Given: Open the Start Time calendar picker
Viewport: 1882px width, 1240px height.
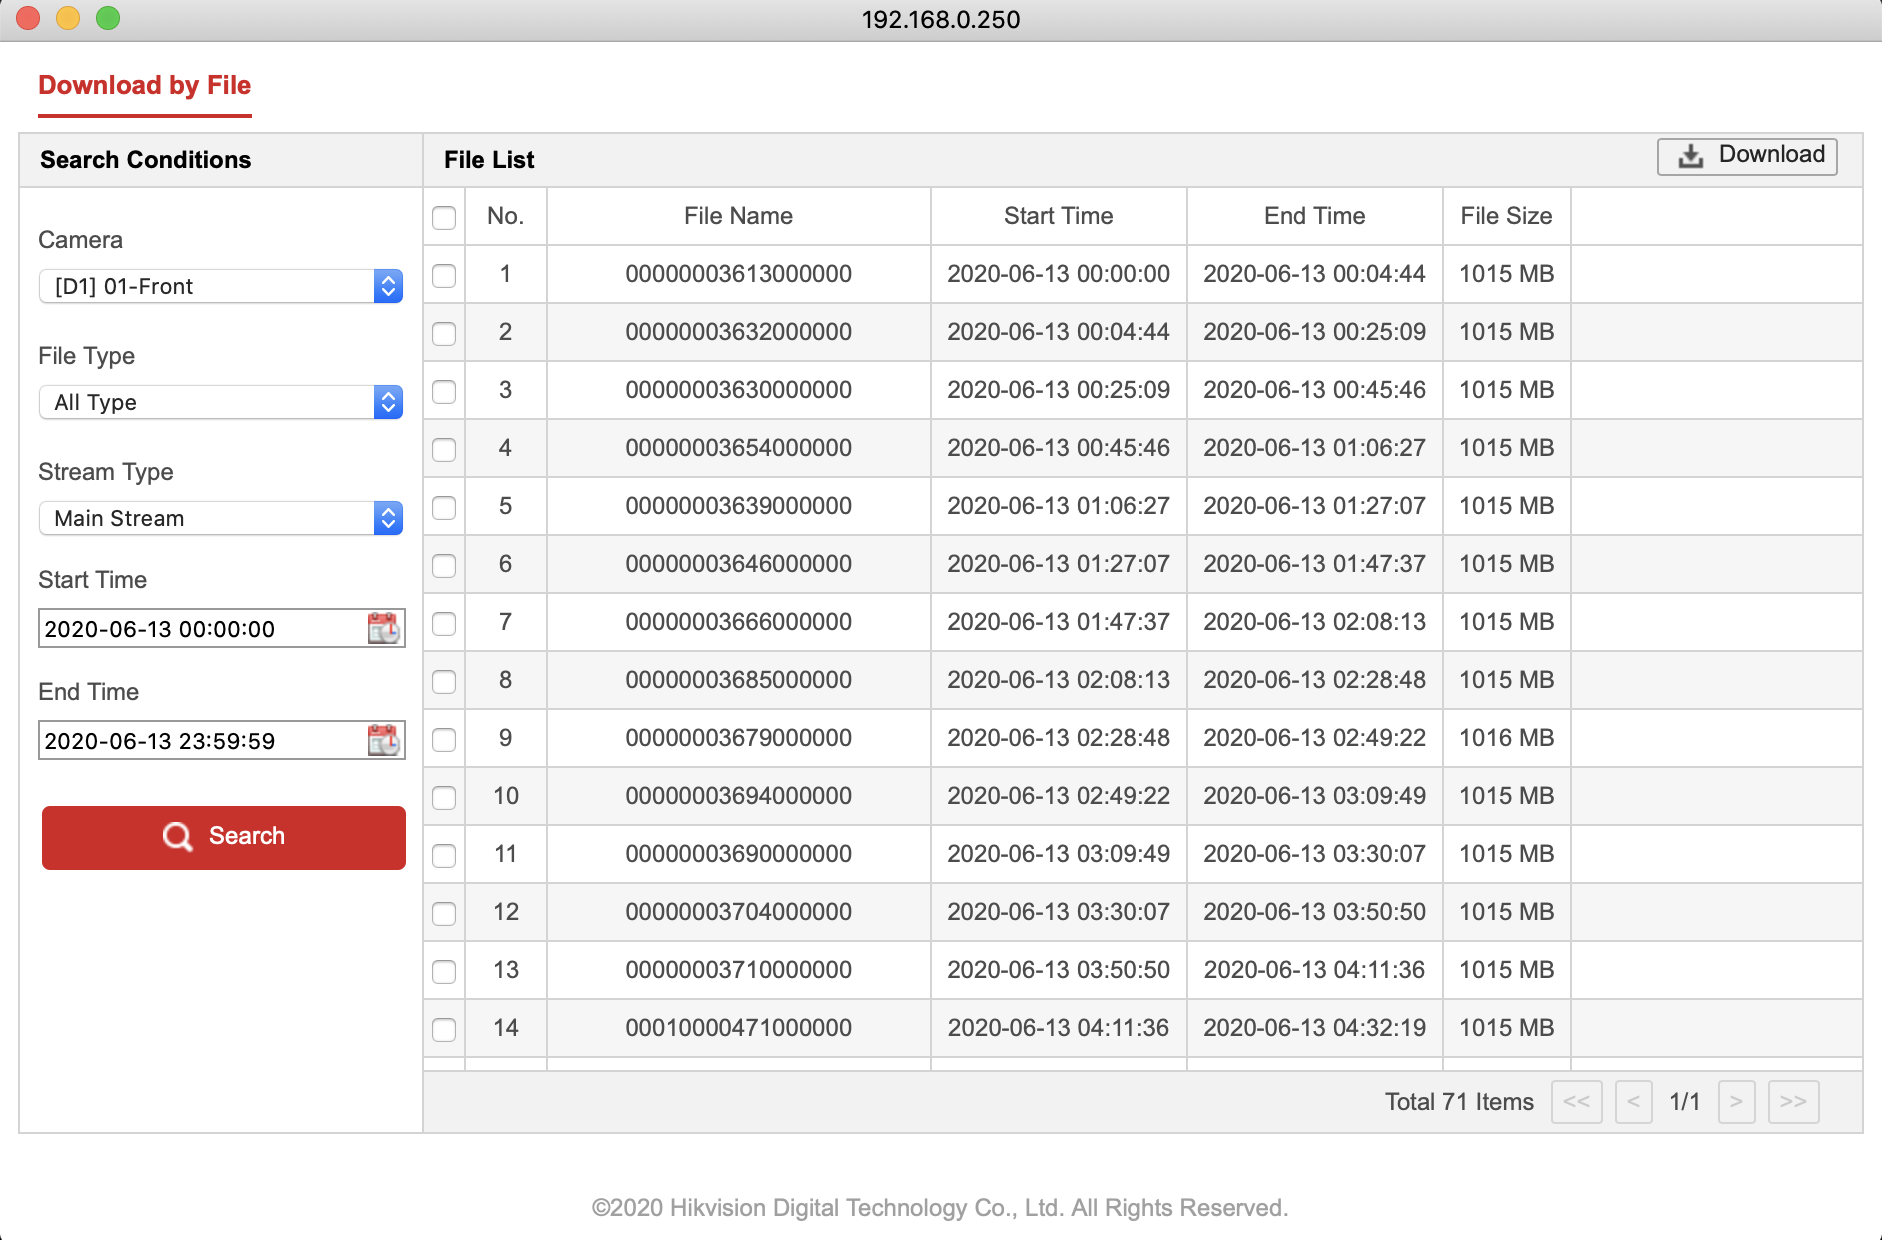Looking at the screenshot, I should [x=385, y=628].
